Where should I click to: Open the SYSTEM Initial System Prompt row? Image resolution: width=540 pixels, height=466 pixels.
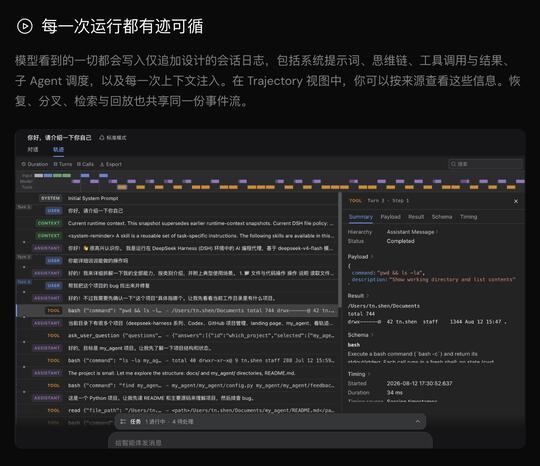(177, 198)
